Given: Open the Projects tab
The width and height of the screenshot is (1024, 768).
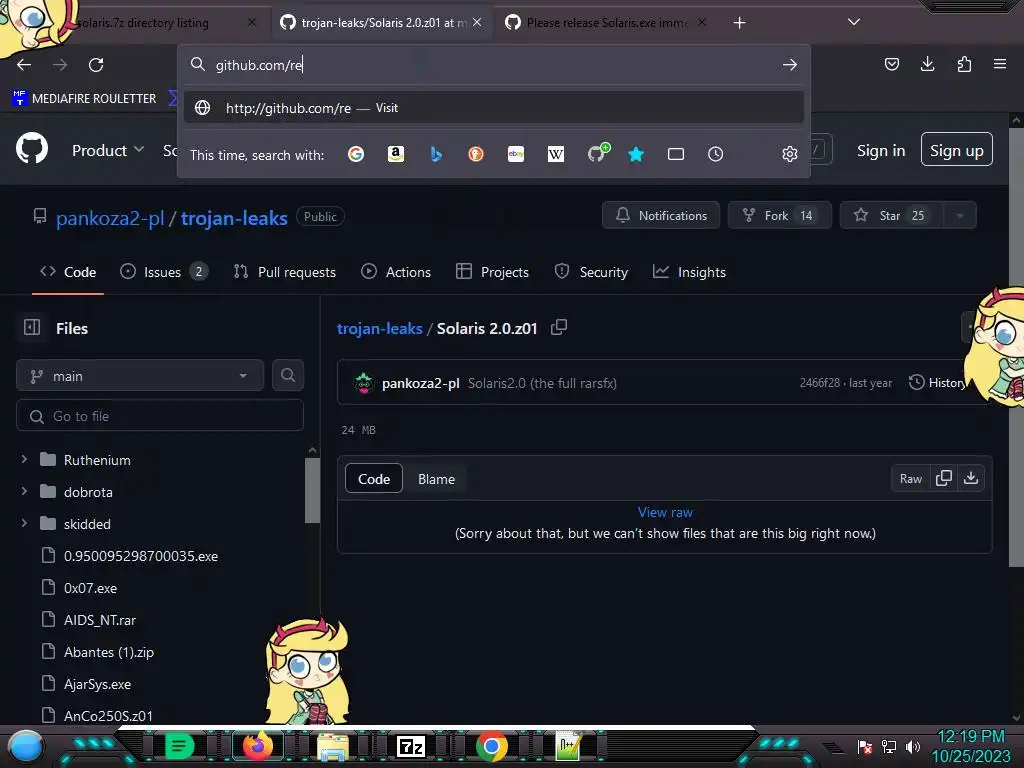Looking at the screenshot, I should tap(492, 272).
